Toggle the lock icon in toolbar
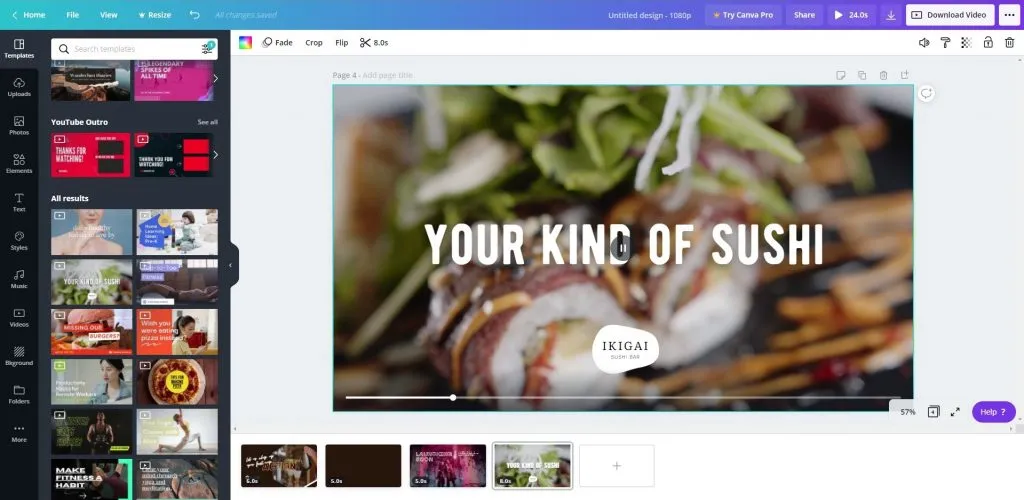This screenshot has width=1024, height=500. click(x=988, y=42)
